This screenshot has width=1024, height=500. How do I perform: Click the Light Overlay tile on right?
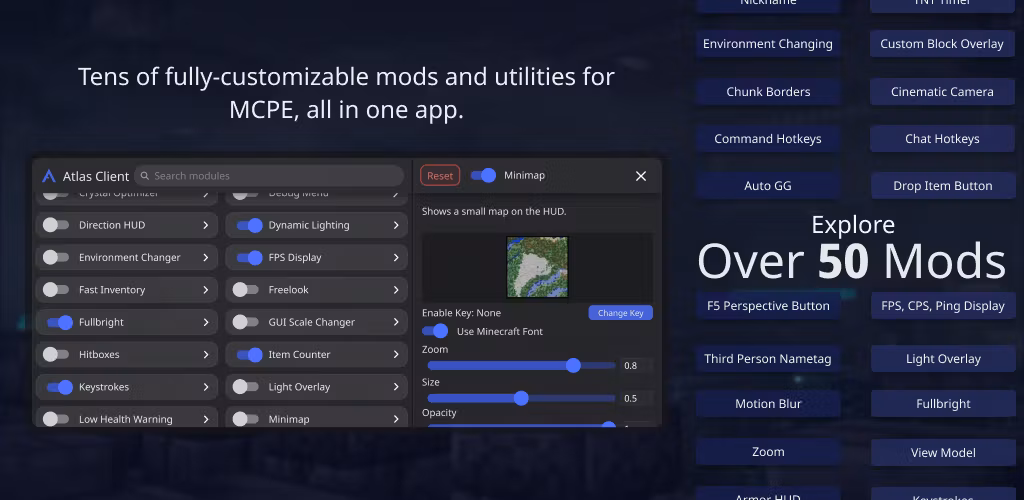[x=943, y=358]
